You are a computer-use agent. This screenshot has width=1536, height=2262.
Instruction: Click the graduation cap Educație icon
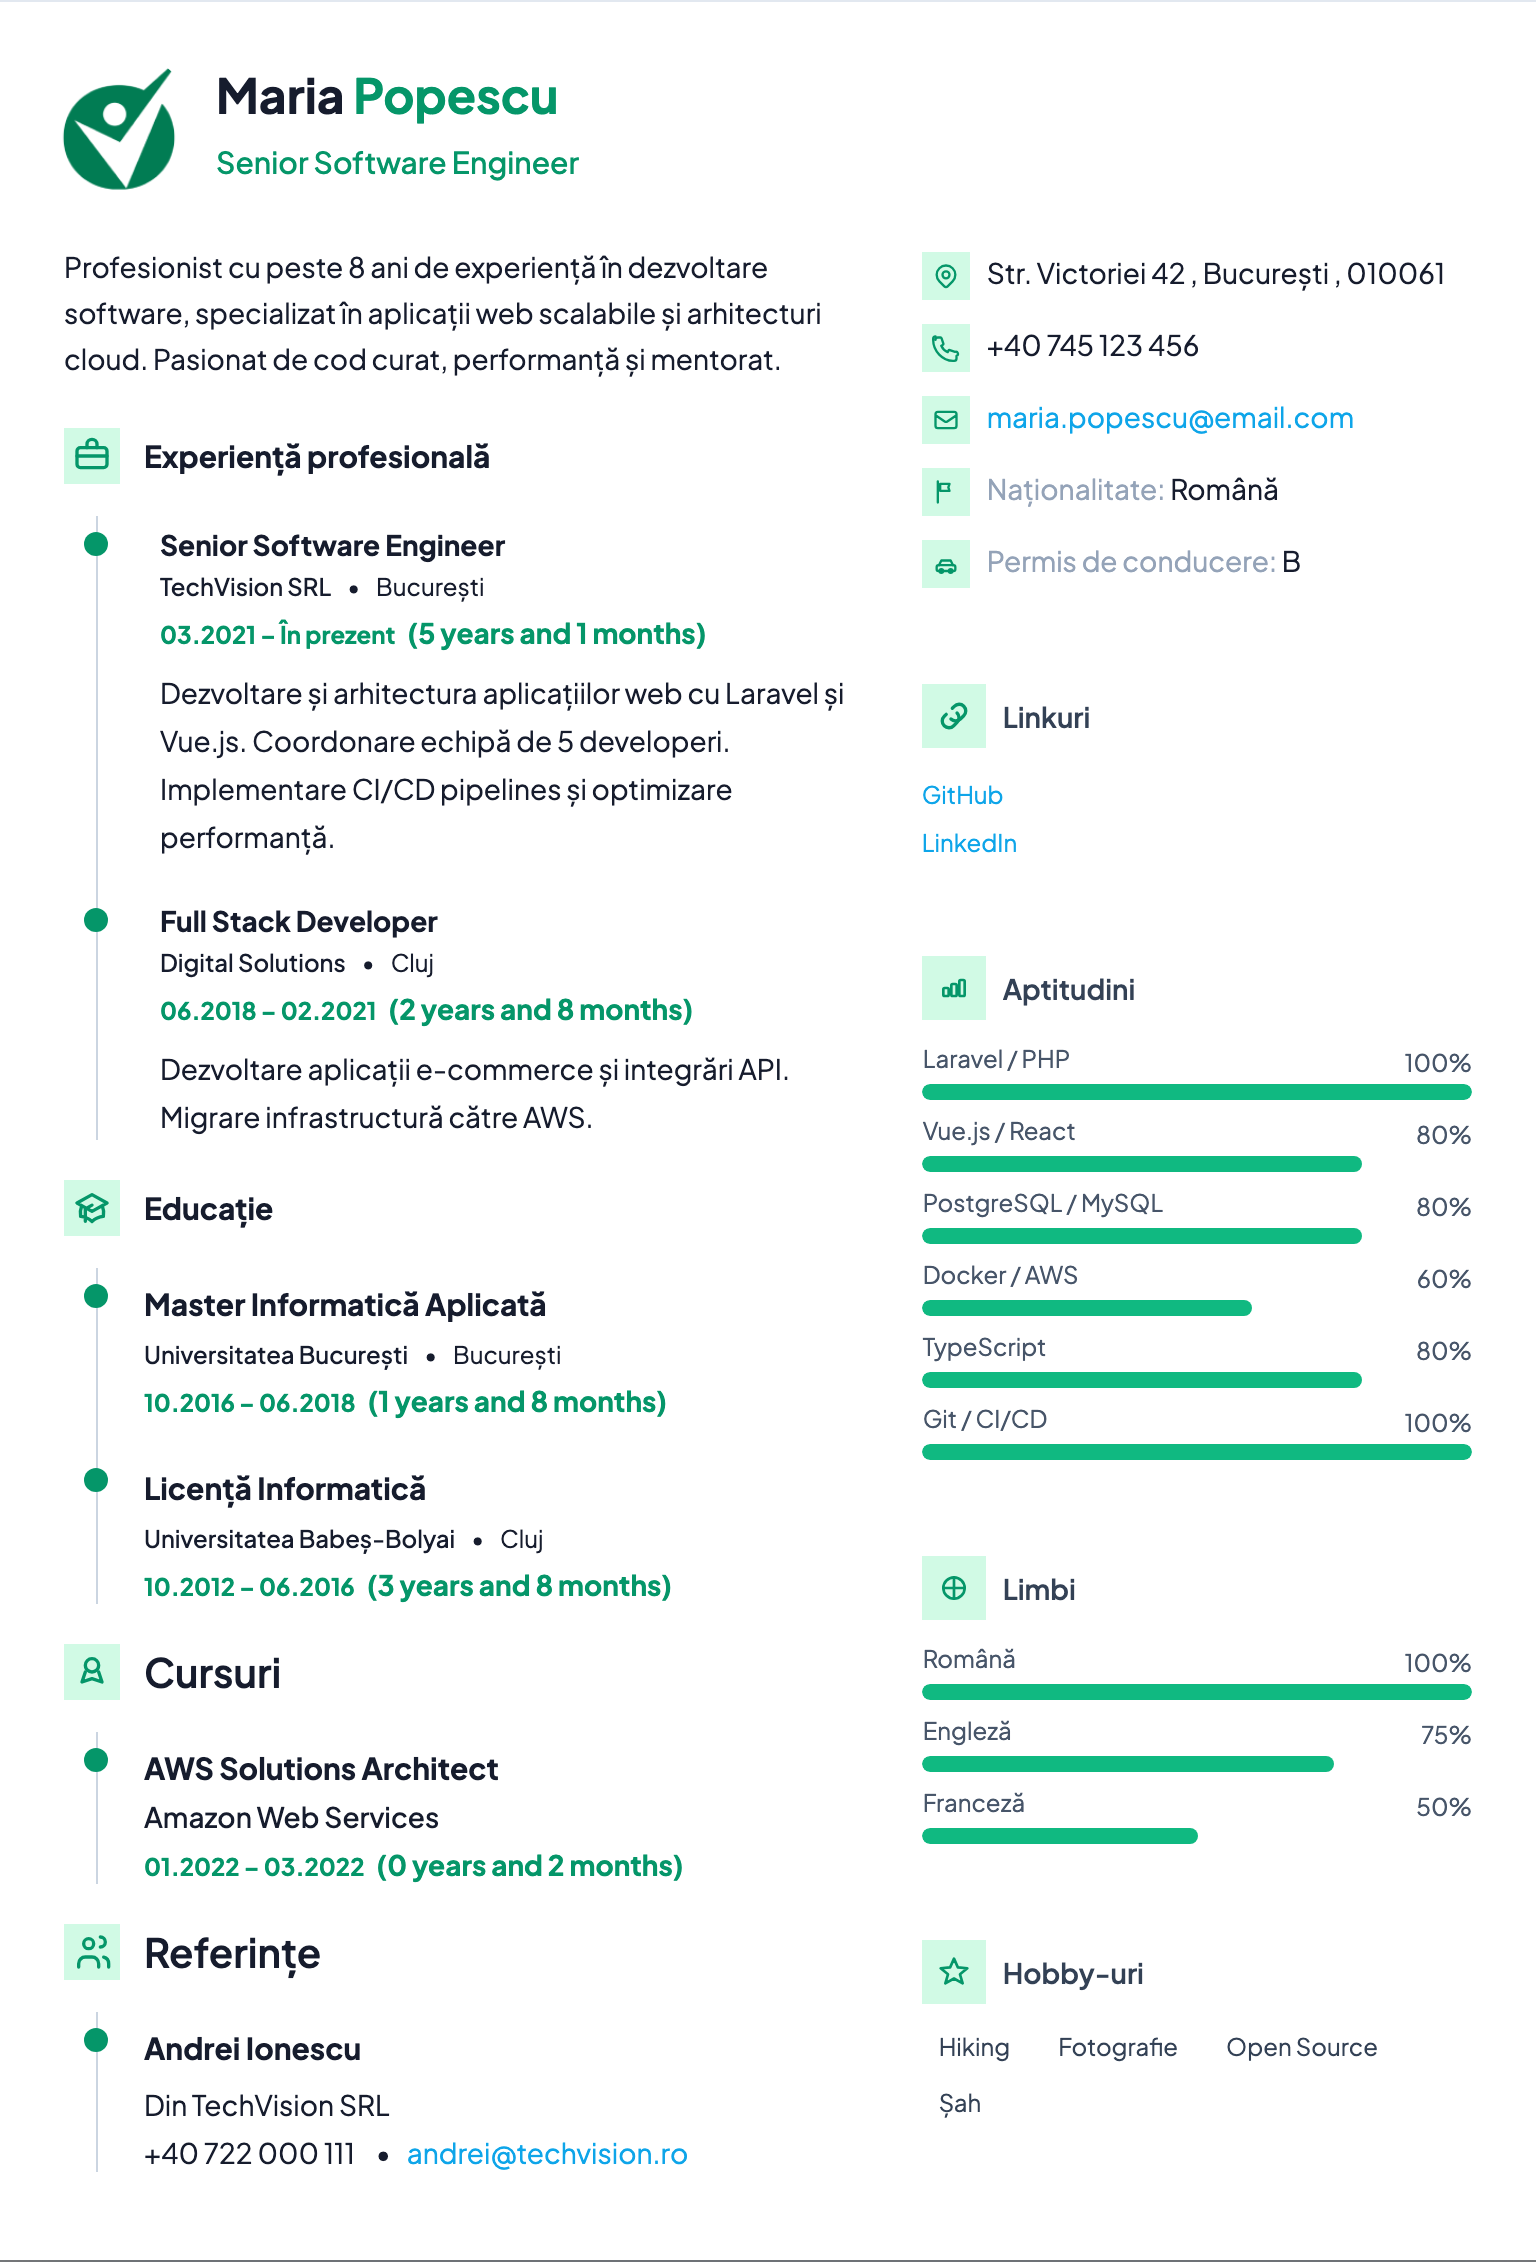pyautogui.click(x=92, y=1208)
